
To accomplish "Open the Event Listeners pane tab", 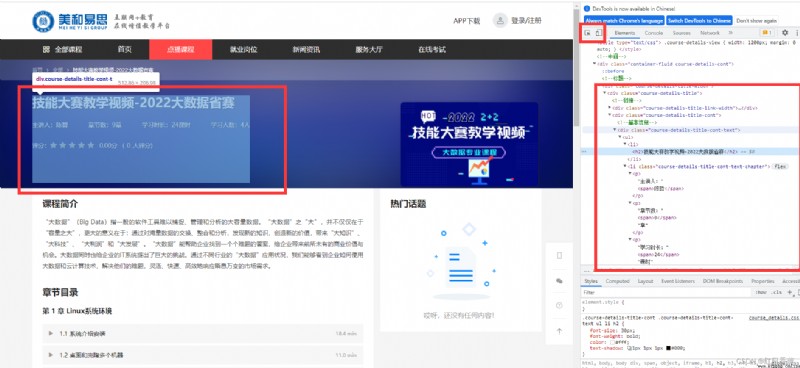I will pyautogui.click(x=678, y=281).
